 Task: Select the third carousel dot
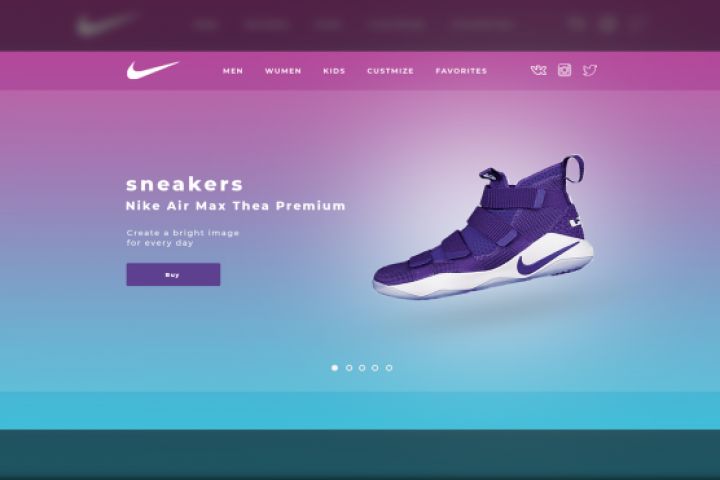pyautogui.click(x=362, y=368)
